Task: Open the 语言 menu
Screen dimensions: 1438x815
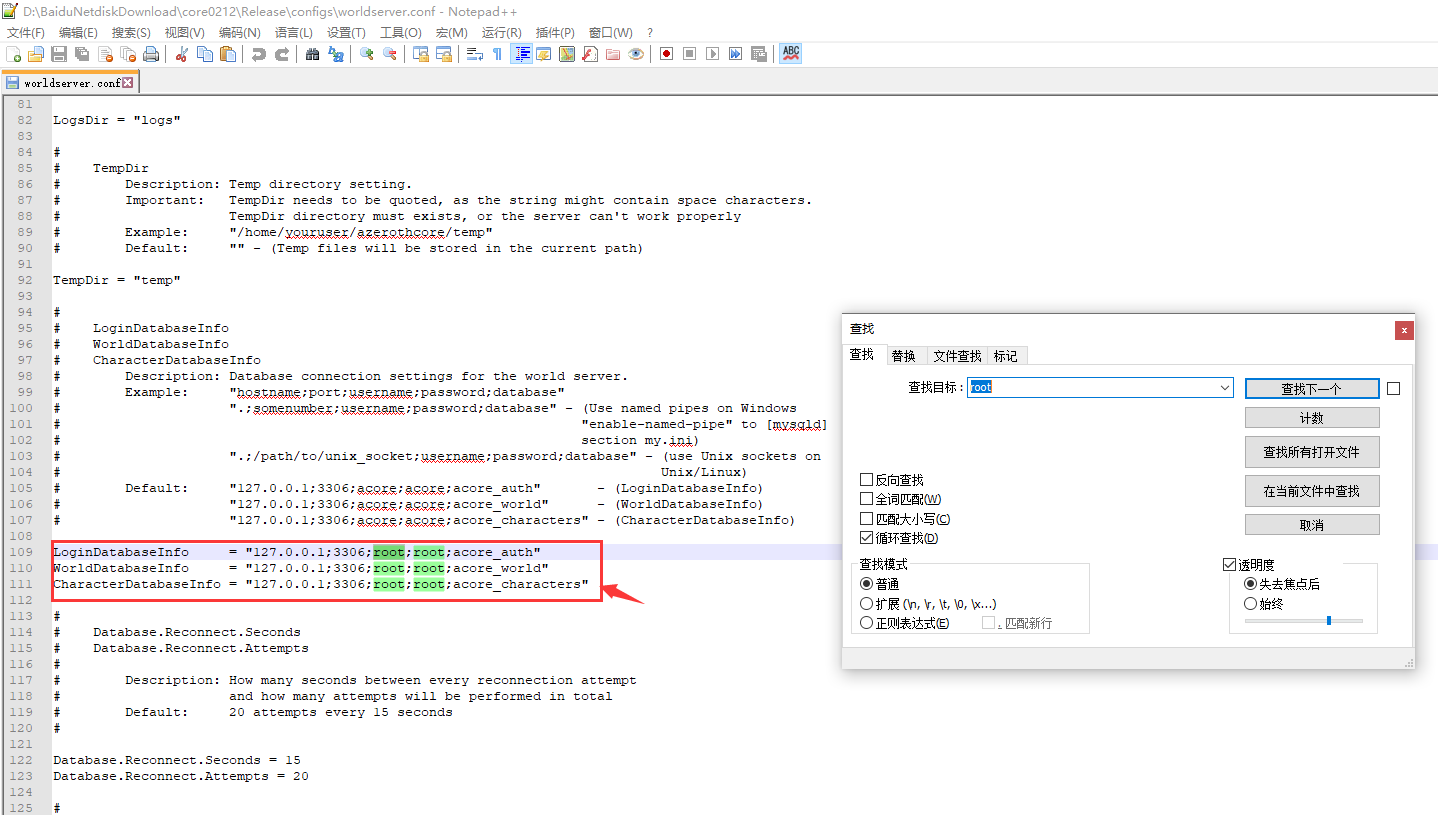Action: (x=293, y=33)
